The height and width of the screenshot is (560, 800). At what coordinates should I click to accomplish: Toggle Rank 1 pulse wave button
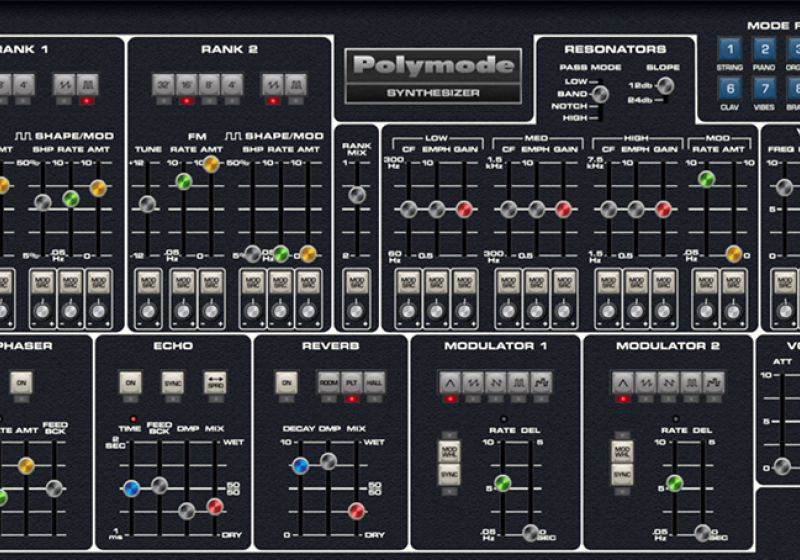click(87, 85)
